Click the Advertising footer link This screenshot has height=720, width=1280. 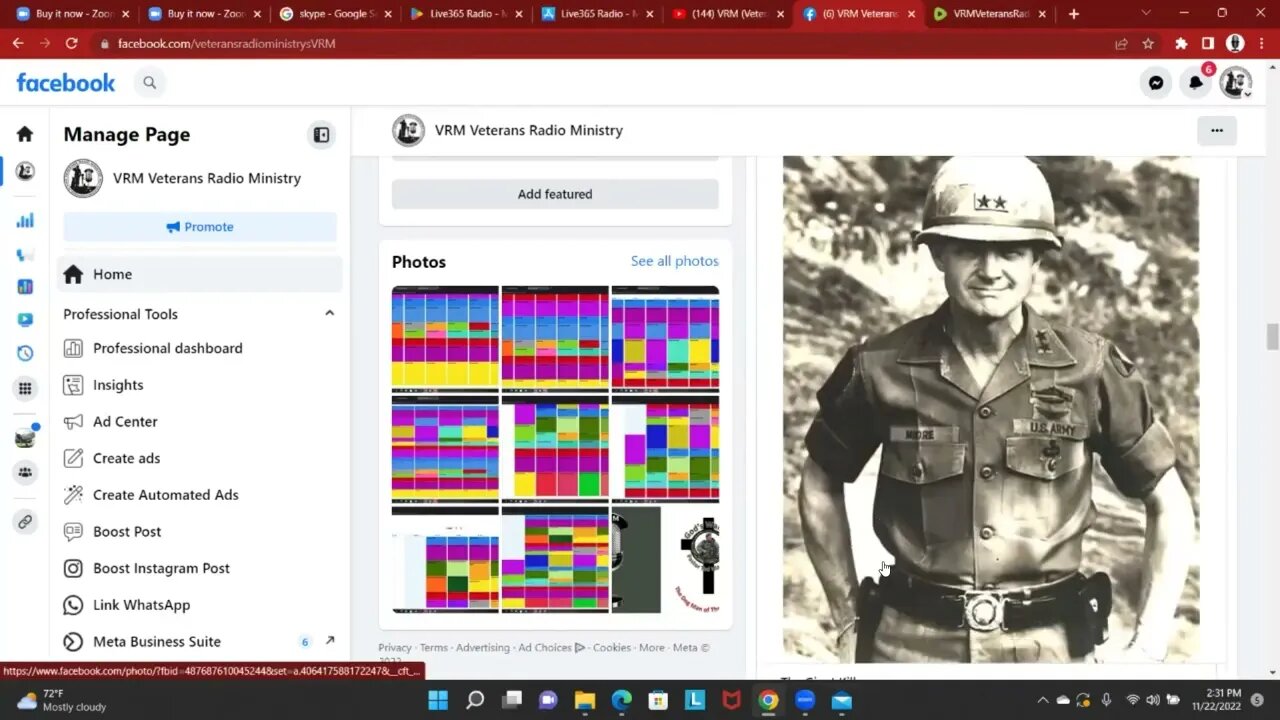click(483, 648)
